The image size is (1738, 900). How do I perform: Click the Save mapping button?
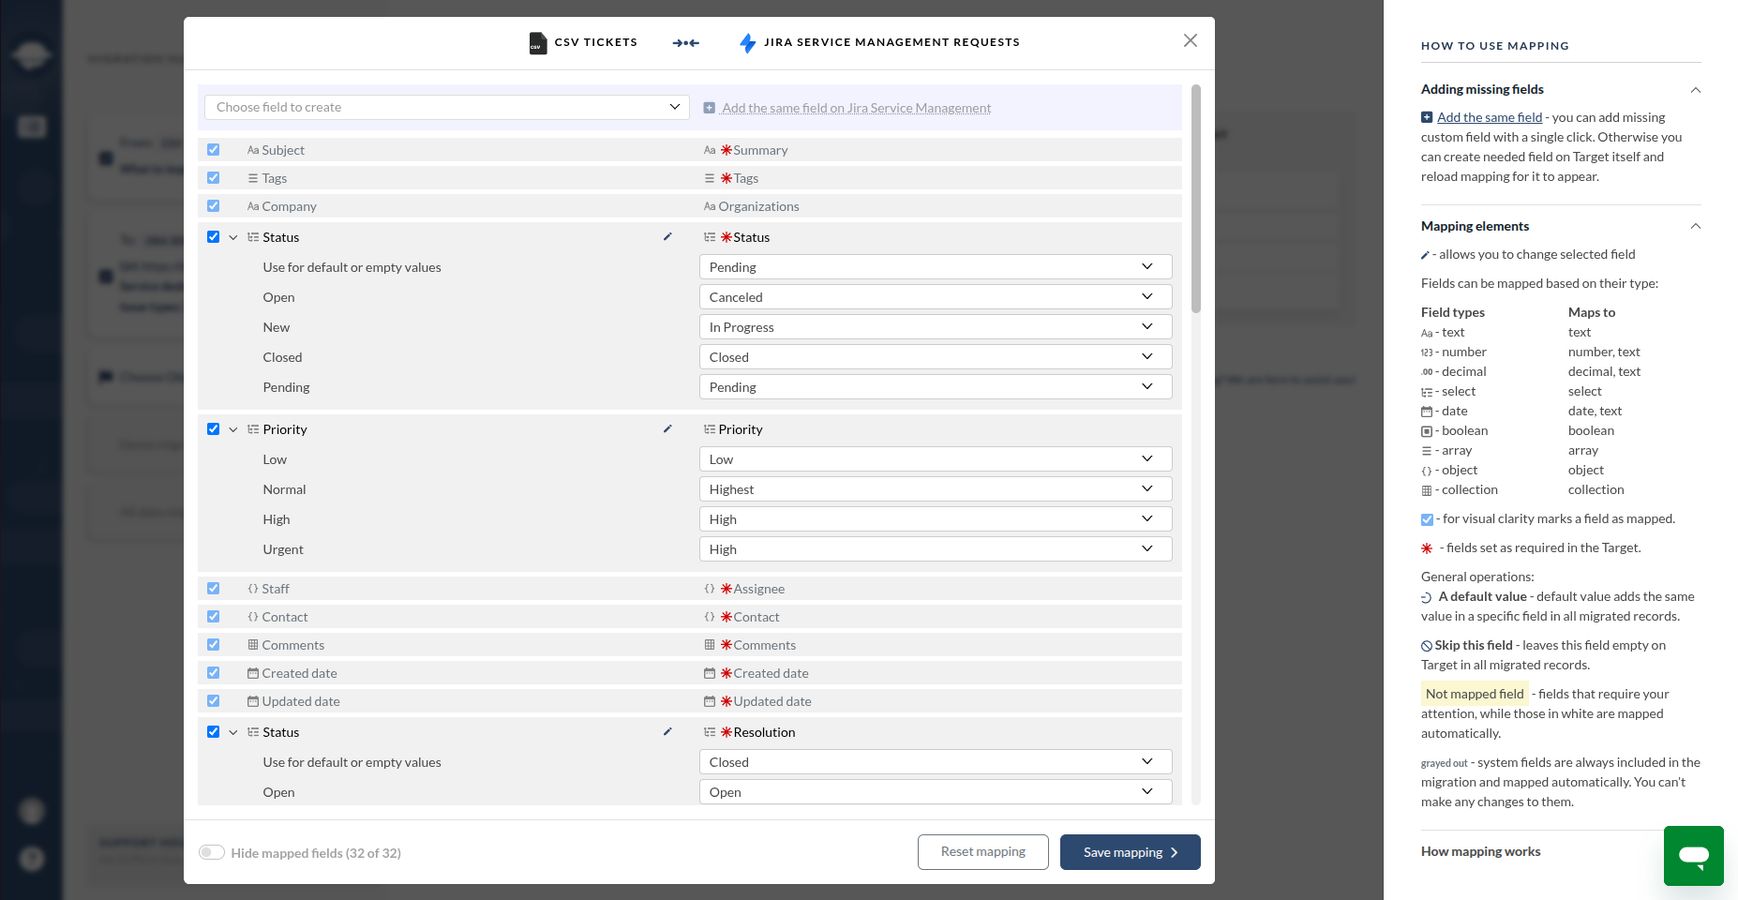[x=1130, y=852]
